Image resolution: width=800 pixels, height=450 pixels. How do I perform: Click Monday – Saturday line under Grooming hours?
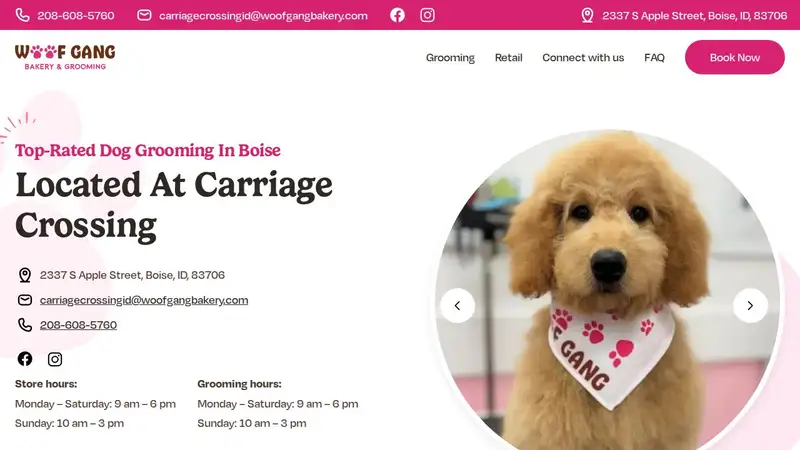[x=278, y=404]
